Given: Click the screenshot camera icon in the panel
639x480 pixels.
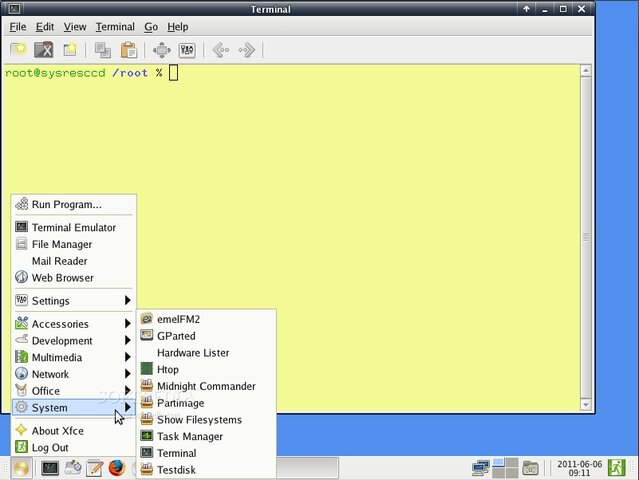Looking at the screenshot, I should (531, 468).
